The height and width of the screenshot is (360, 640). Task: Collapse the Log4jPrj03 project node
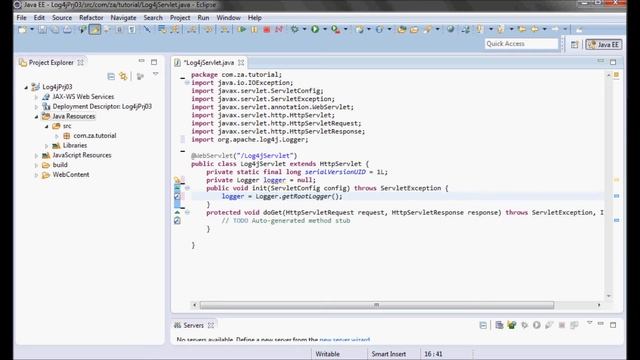[x=26, y=87]
